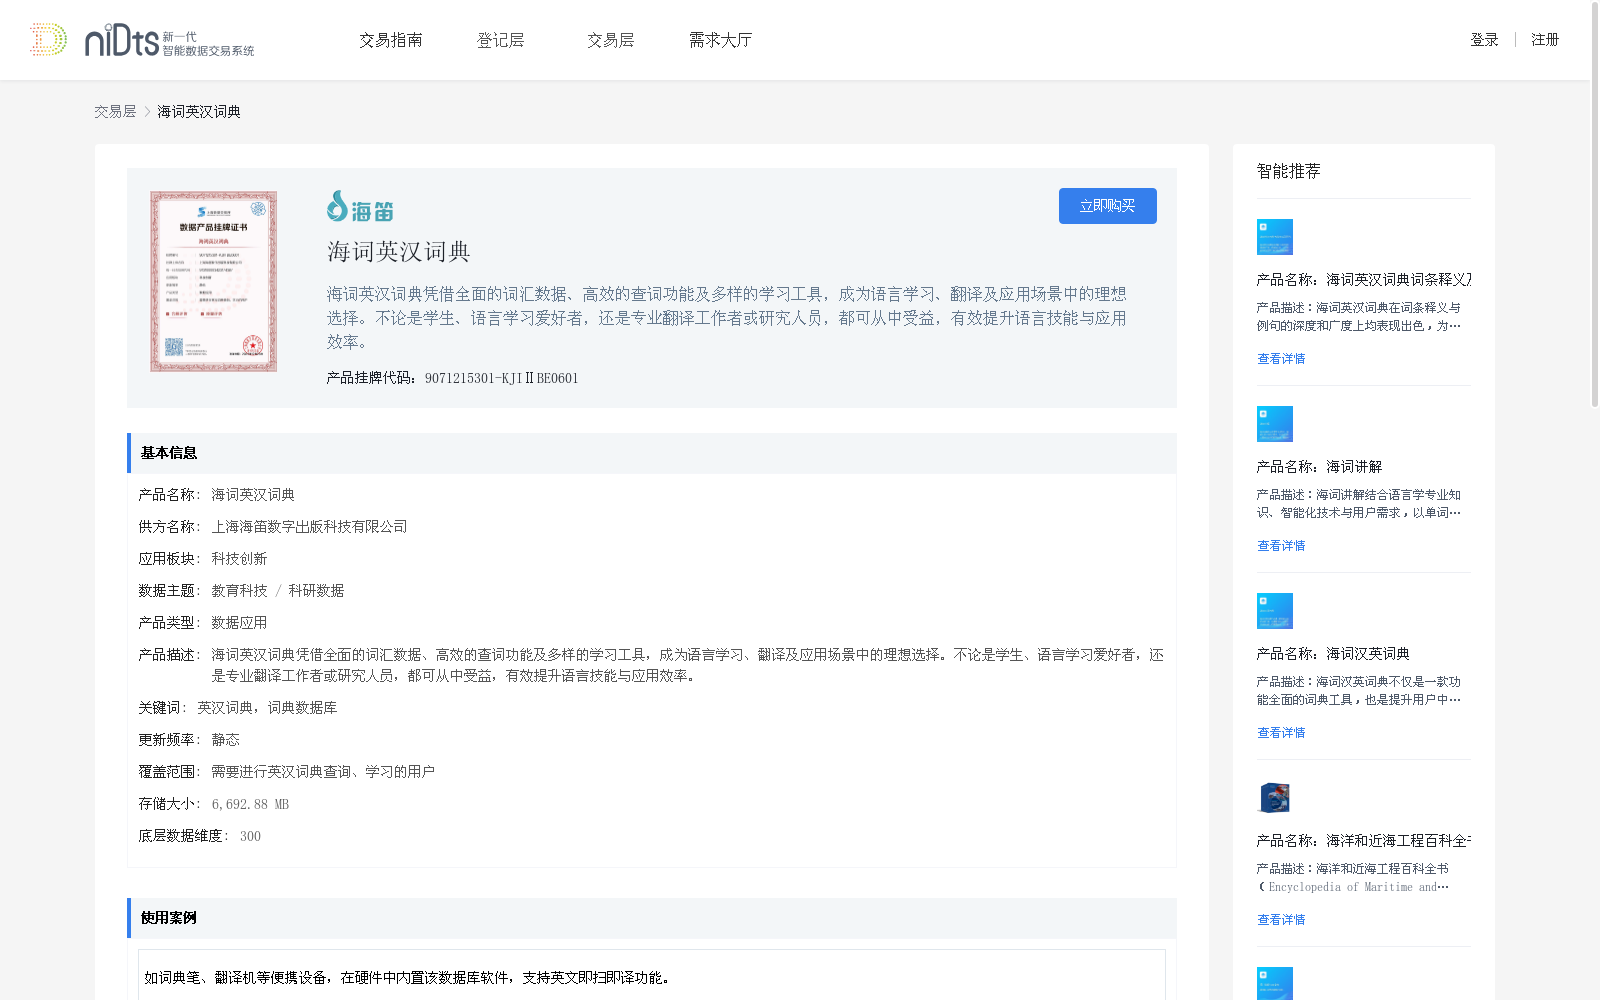The width and height of the screenshot is (1600, 1000).
Task: Click the 使用案例 section header
Action: tap(652, 918)
